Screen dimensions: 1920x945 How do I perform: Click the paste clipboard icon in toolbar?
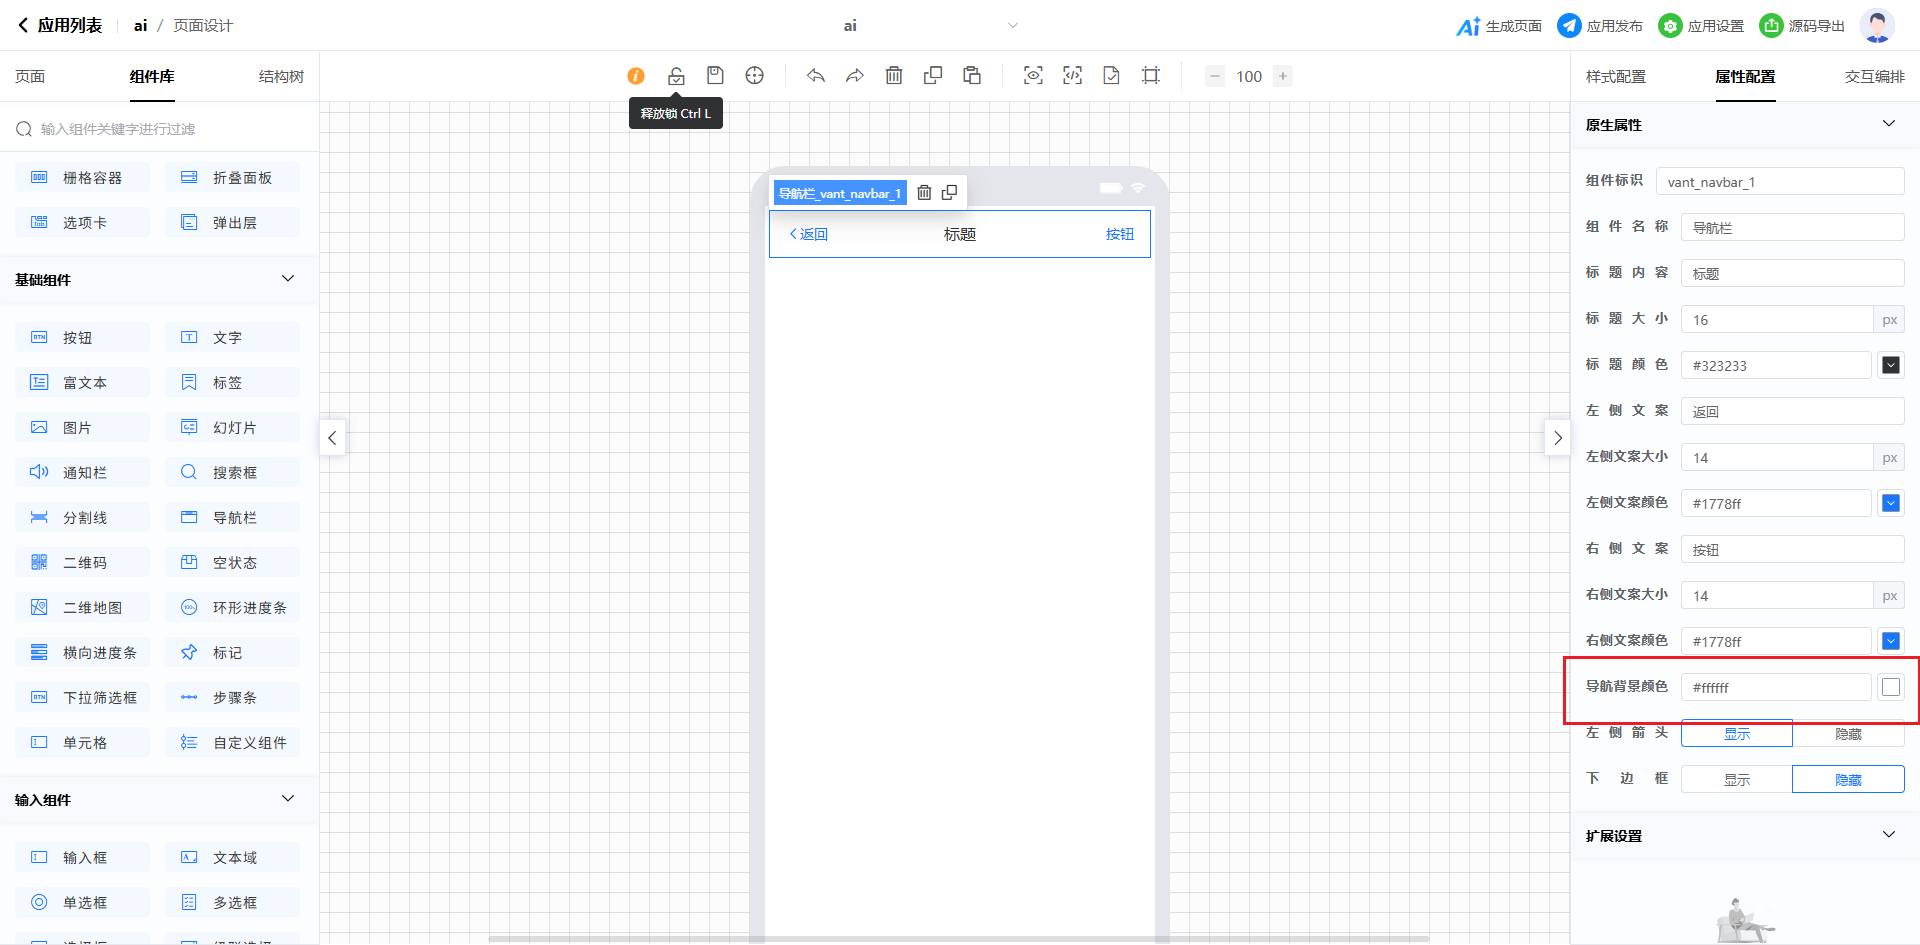point(972,76)
